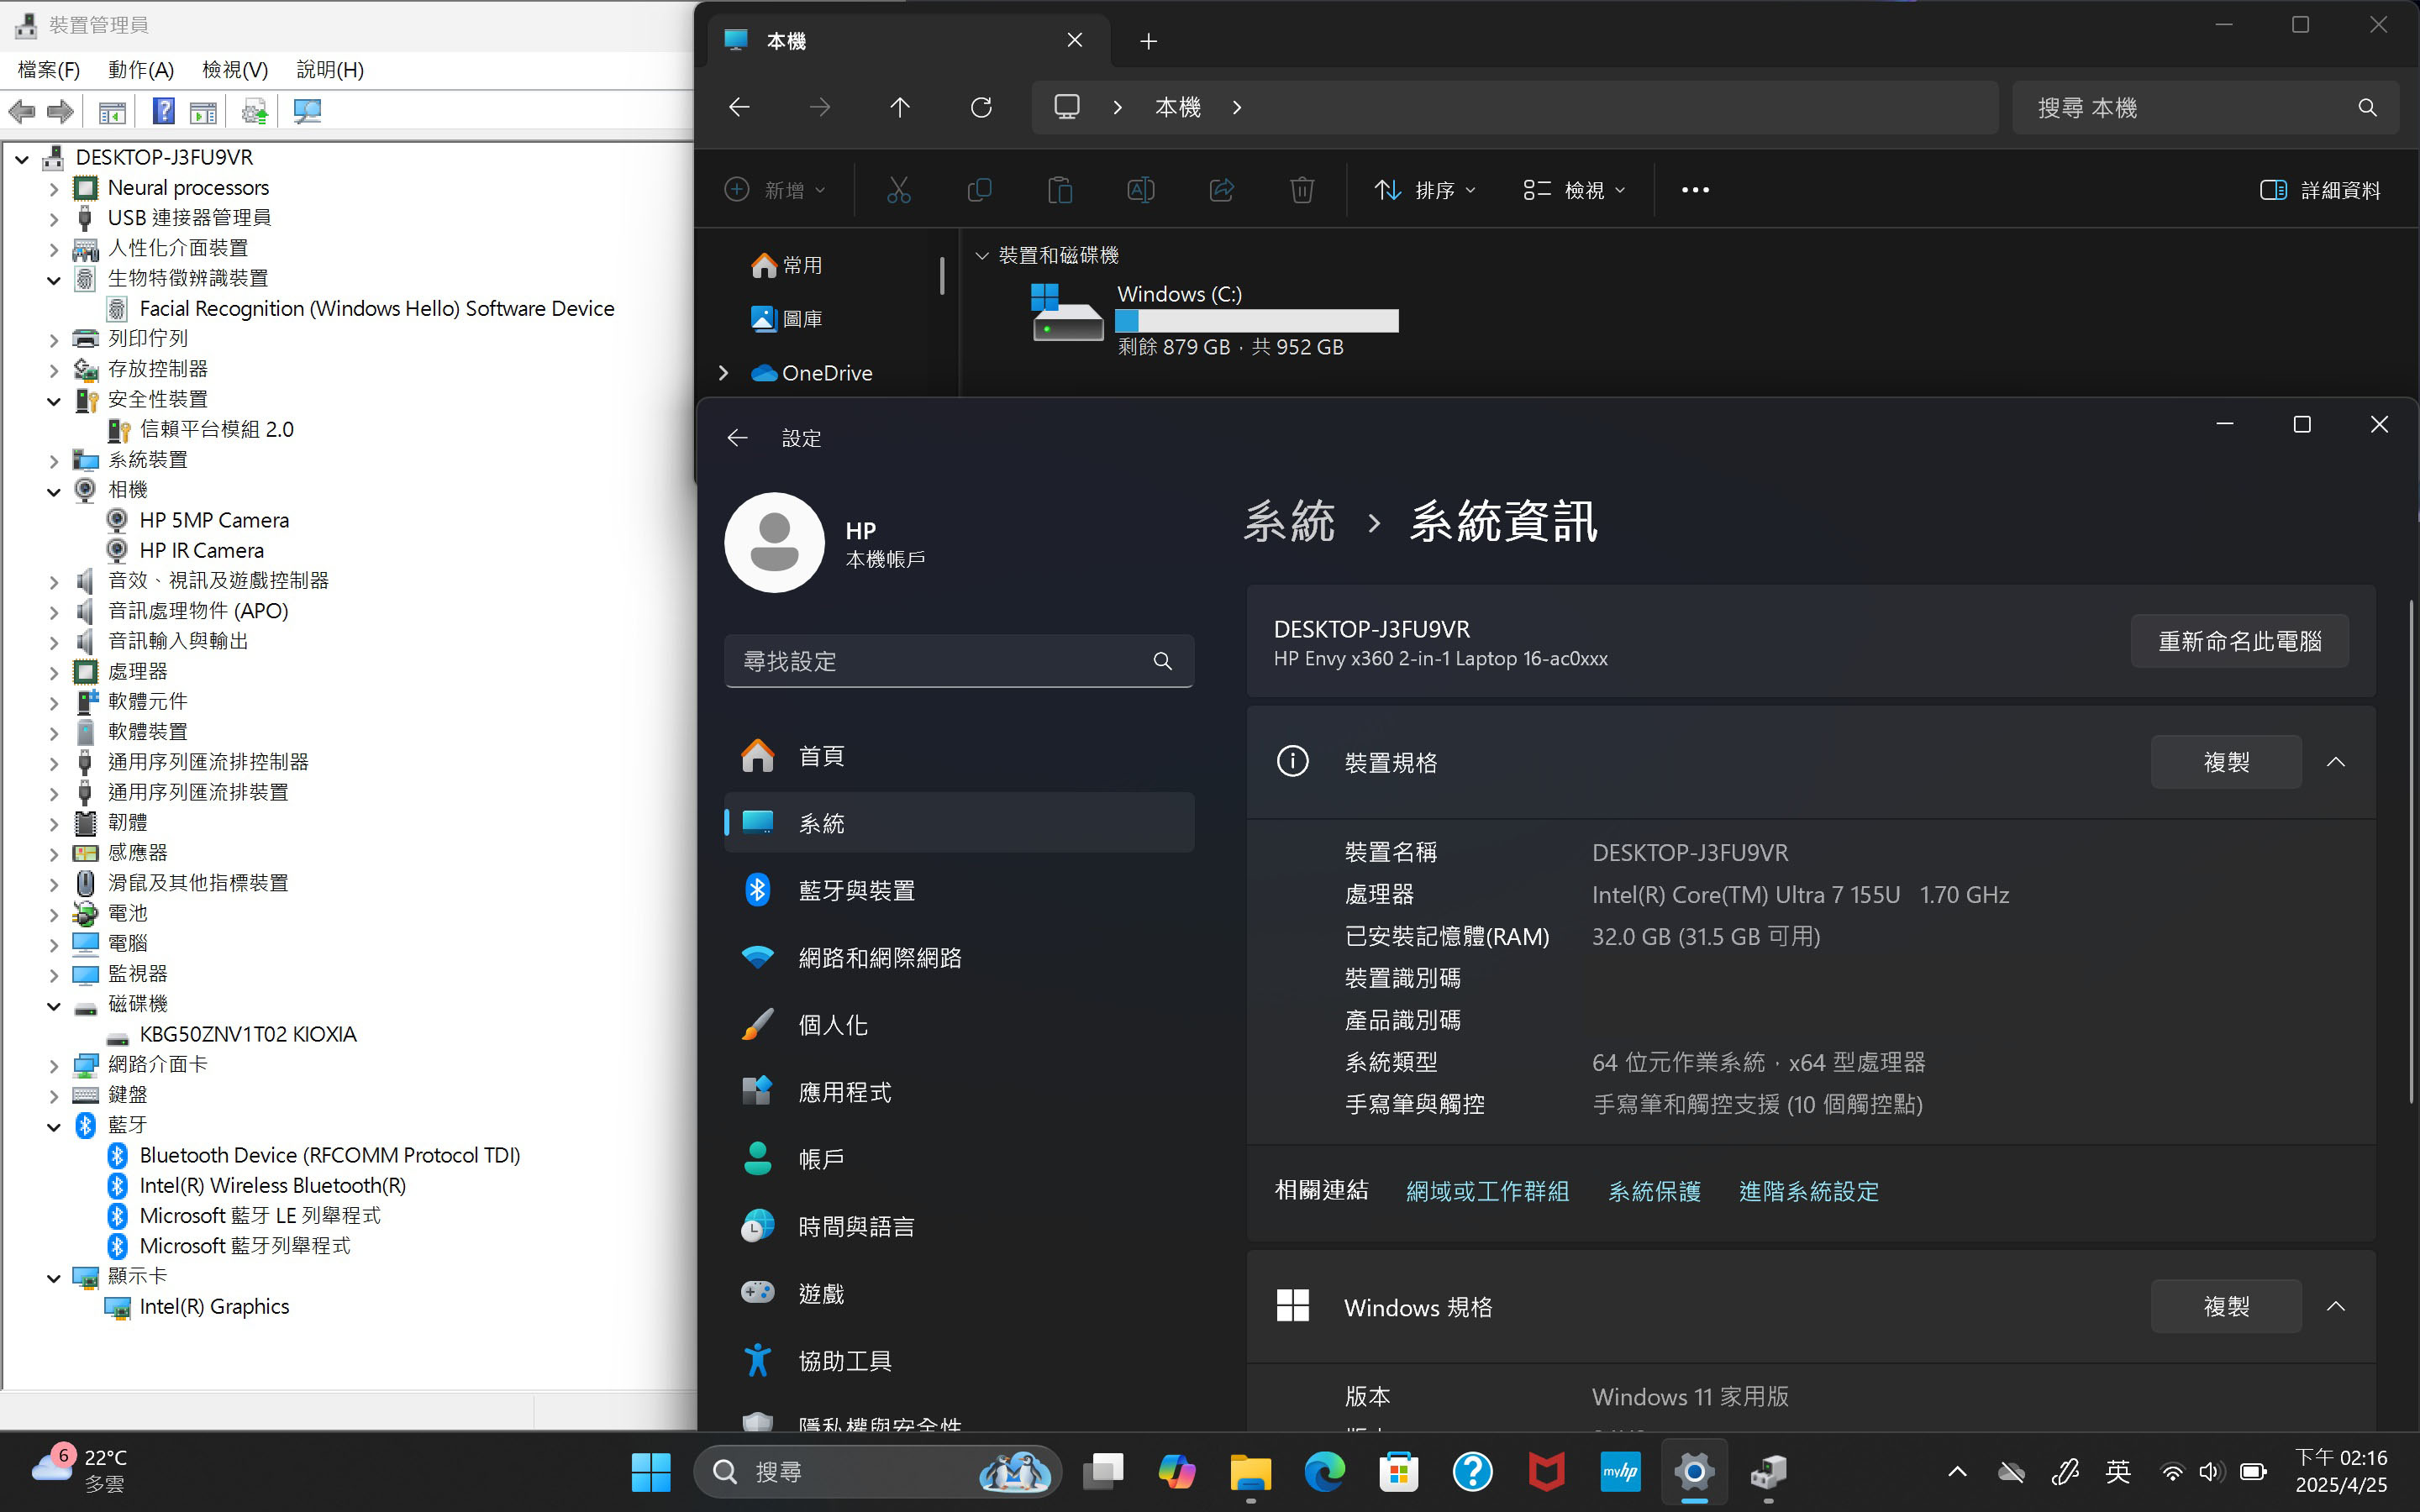The height and width of the screenshot is (1512, 2420).
Task: Click the Copy icon in Explorer toolbar
Action: [x=979, y=190]
